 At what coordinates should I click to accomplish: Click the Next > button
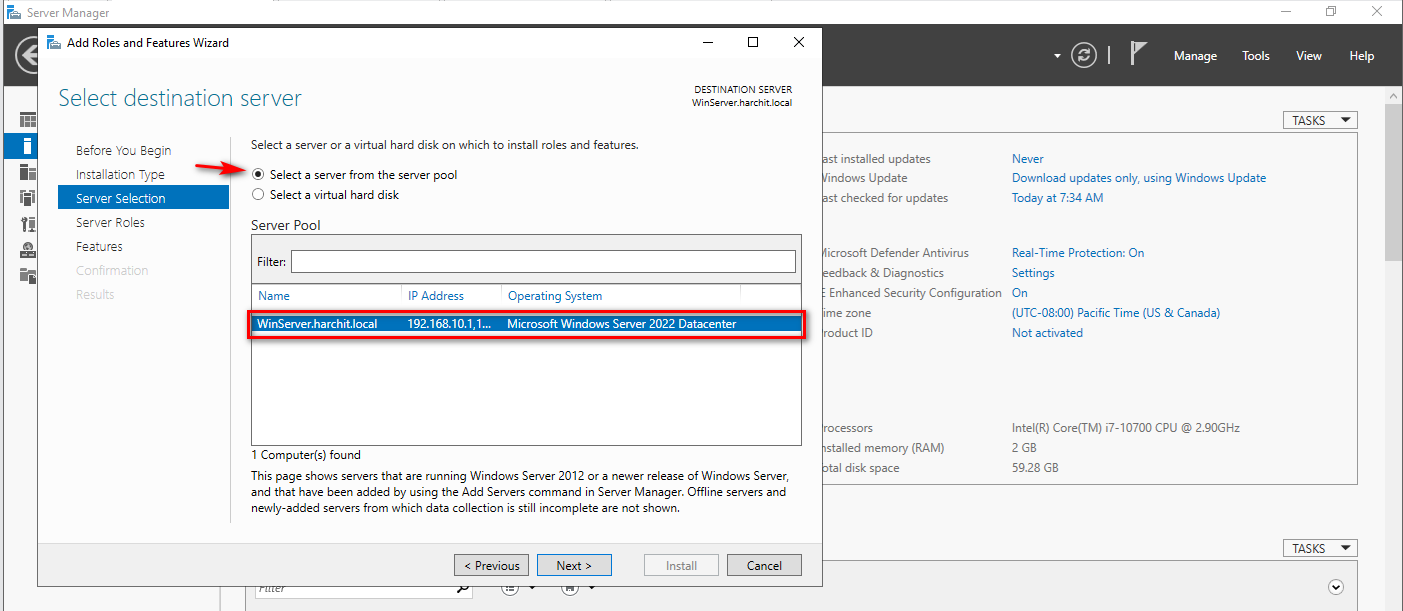(x=574, y=565)
